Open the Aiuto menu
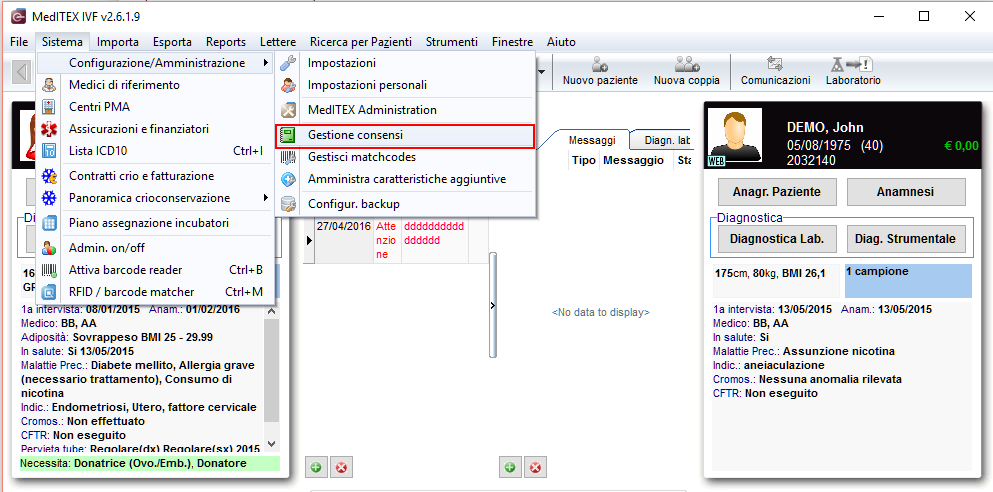The image size is (993, 492). click(x=561, y=42)
